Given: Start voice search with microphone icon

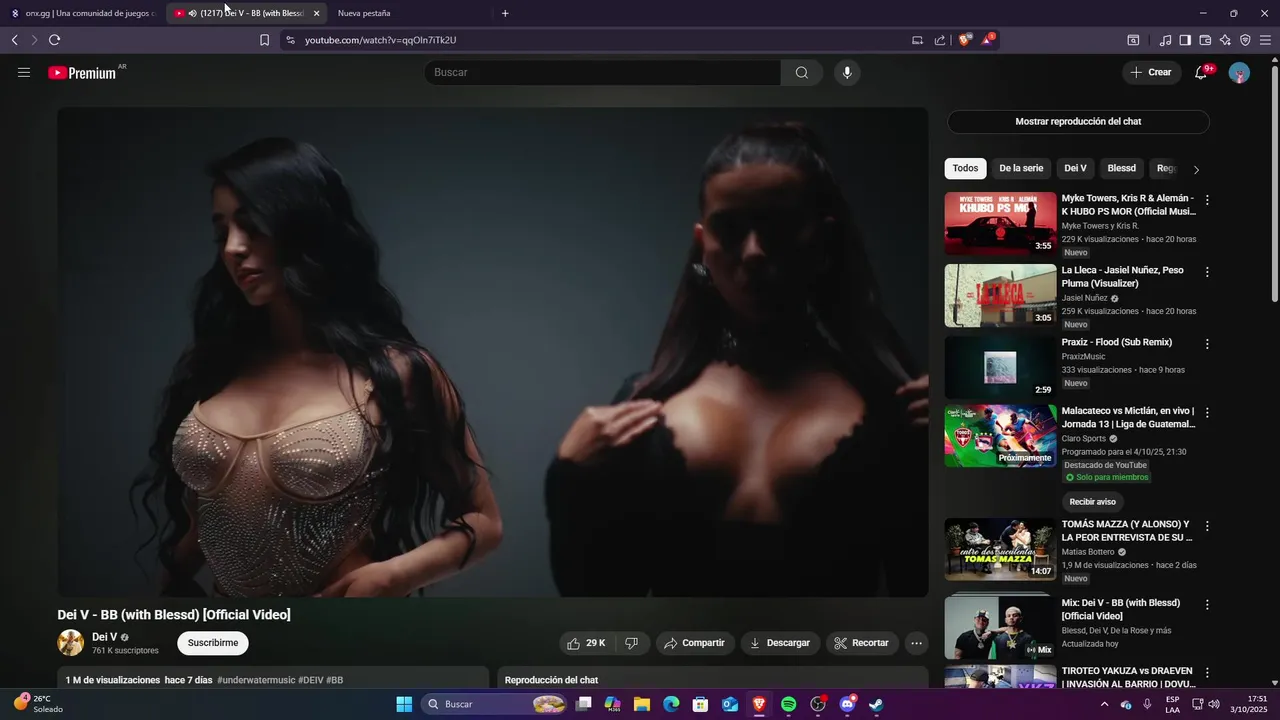Looking at the screenshot, I should 847,72.
